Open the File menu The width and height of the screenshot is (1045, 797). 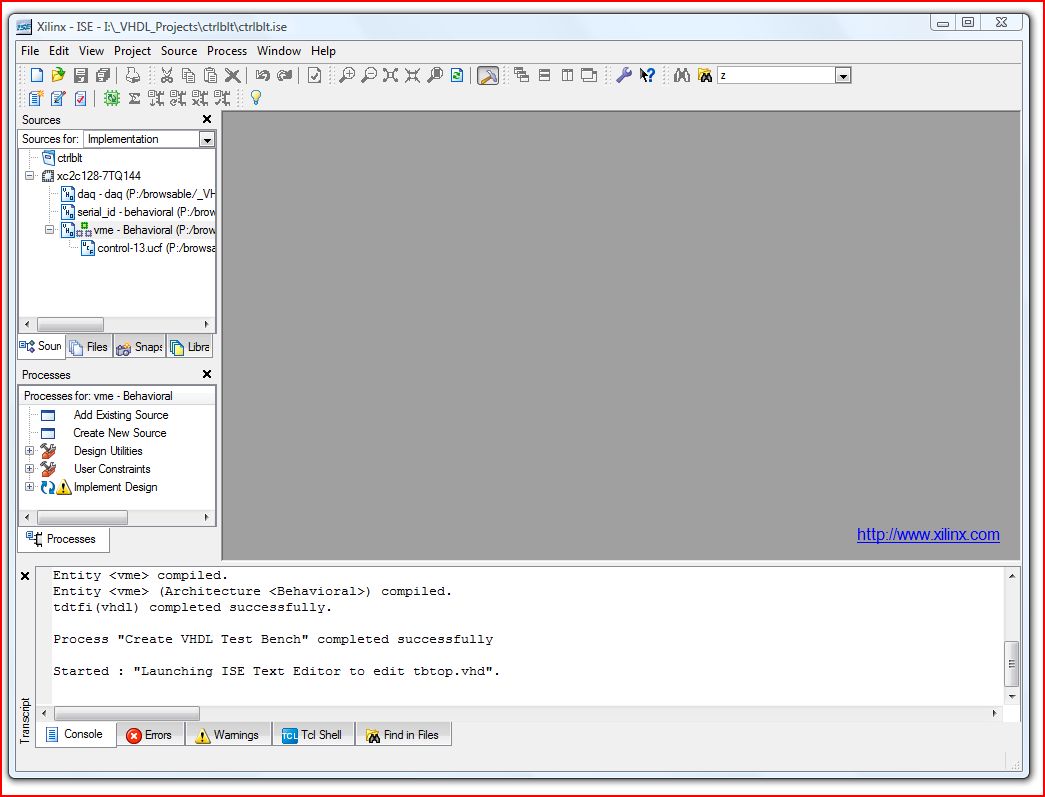(30, 51)
